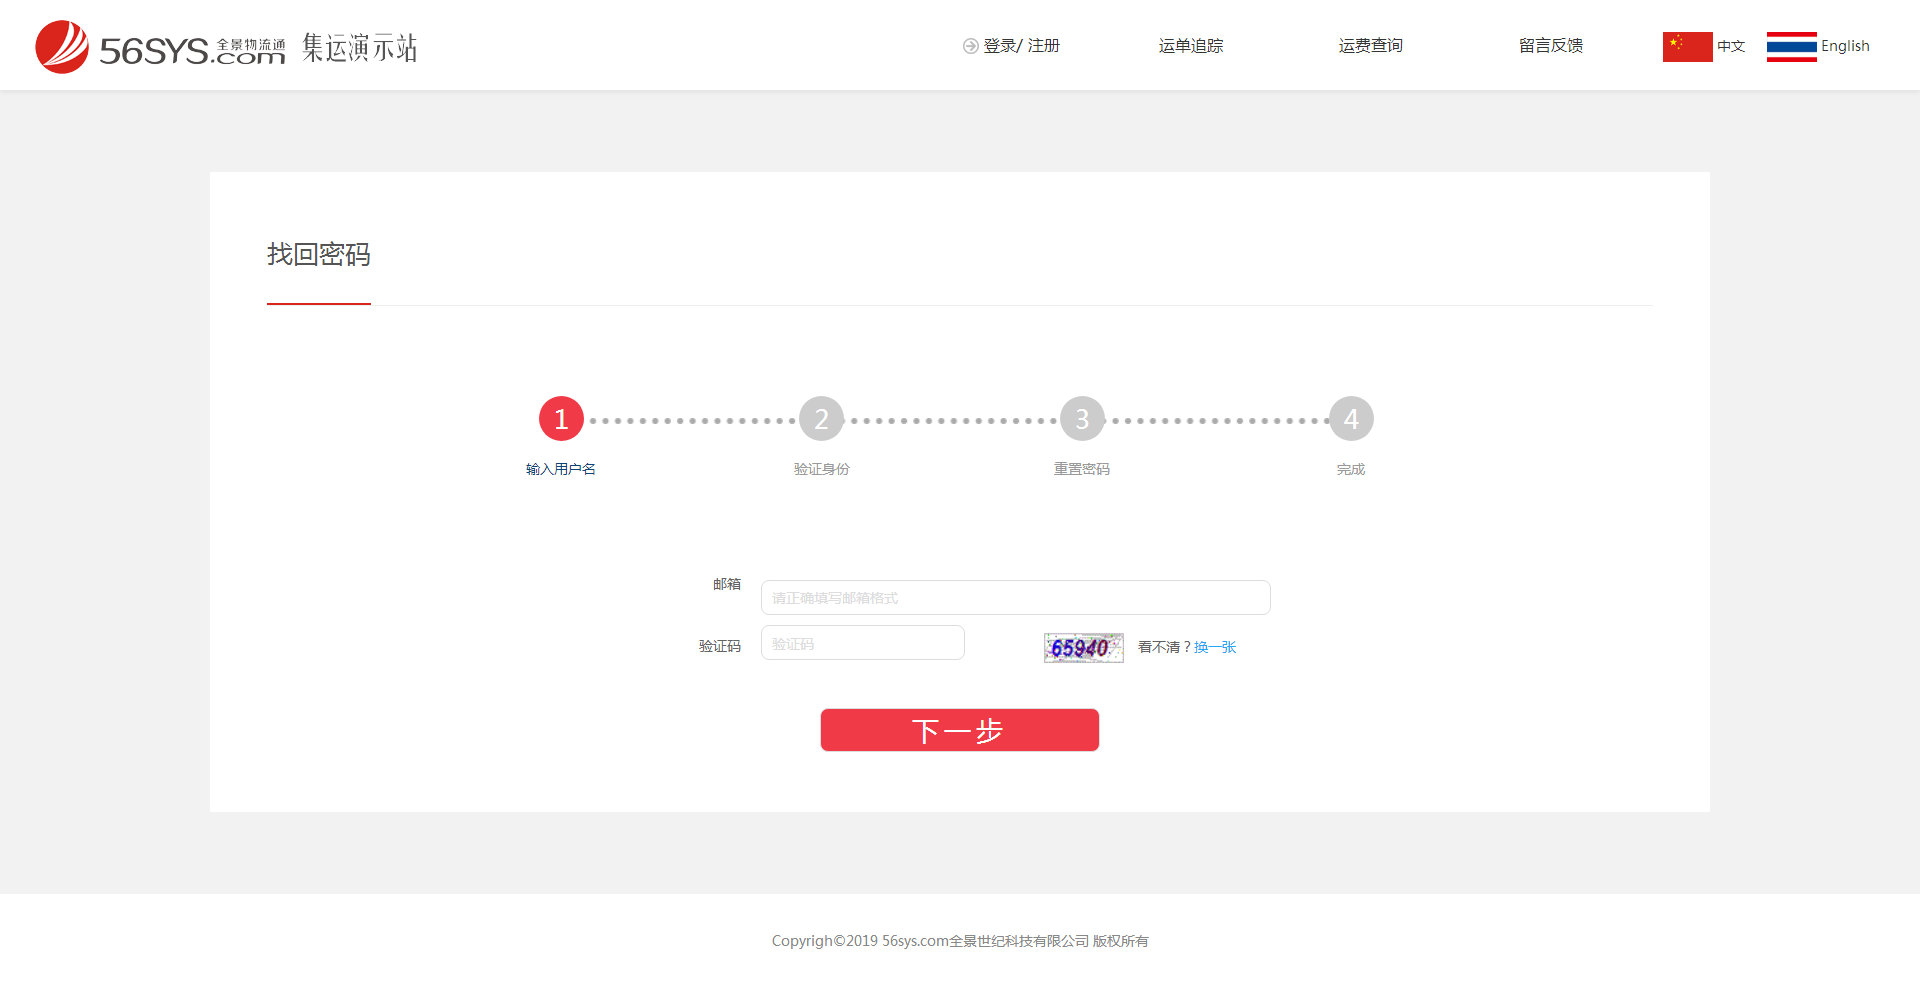Switch language to English
1920x986 pixels.
(x=1845, y=46)
